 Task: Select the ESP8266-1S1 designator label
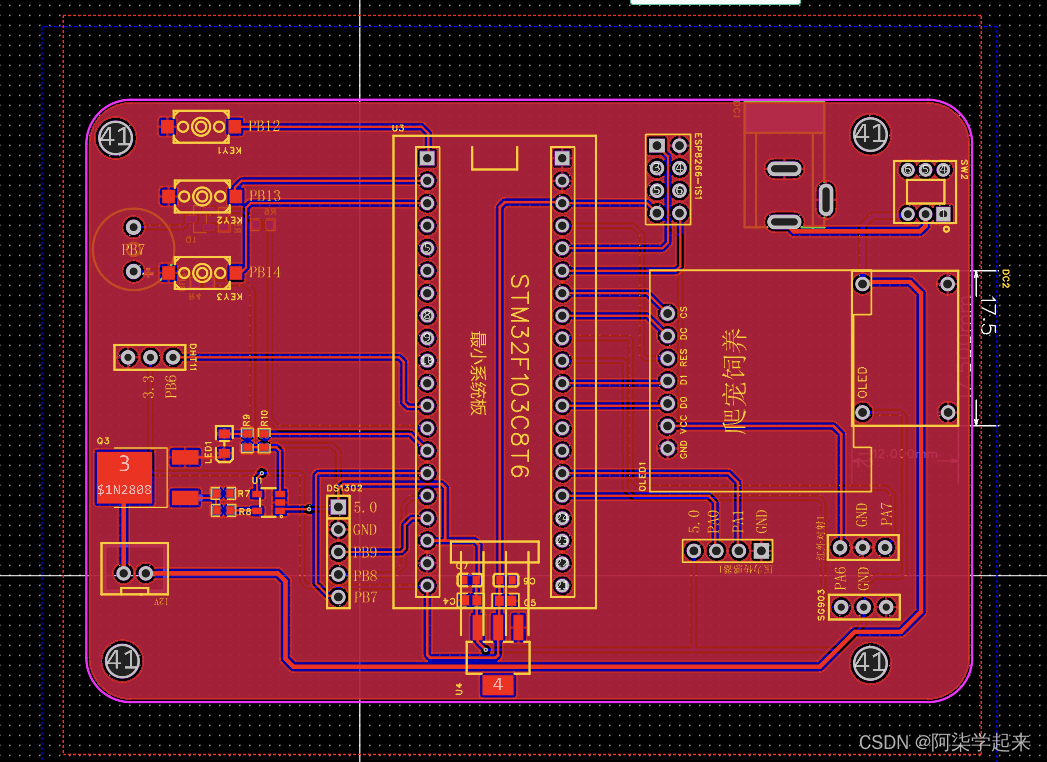(698, 166)
